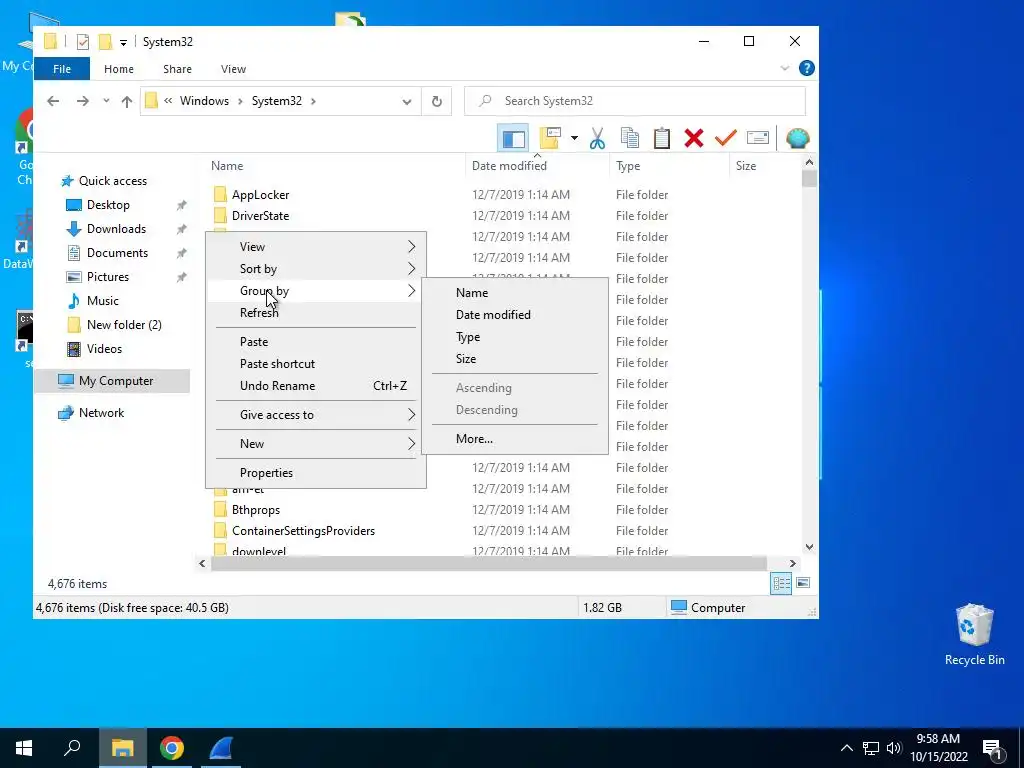Switch to large thumbnails view icon
The height and width of the screenshot is (768, 1024).
(803, 583)
